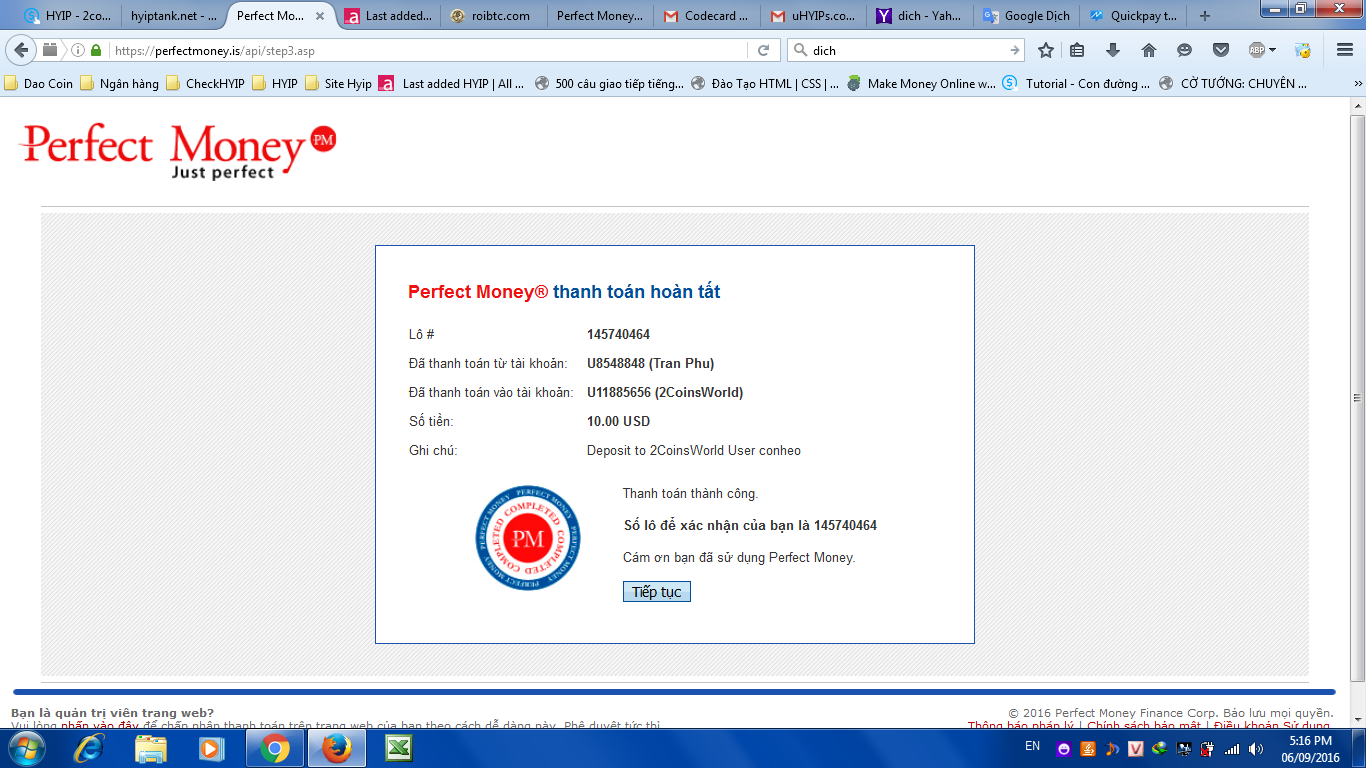Click the Adblock Plus ABP icon

[x=1257, y=50]
